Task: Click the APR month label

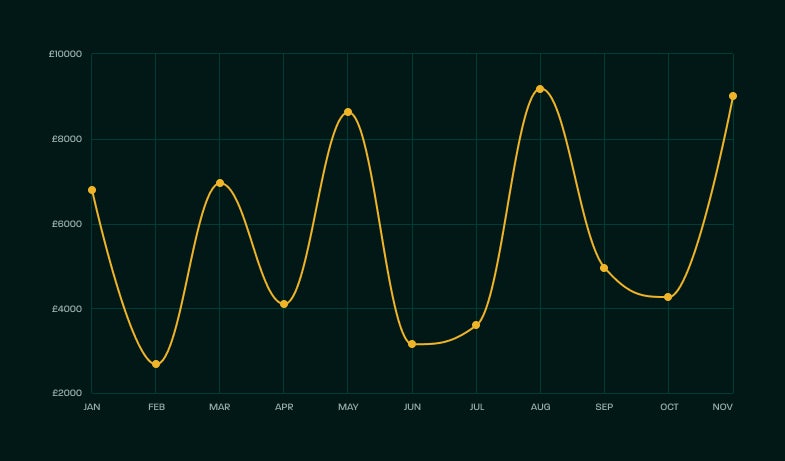Action: click(284, 407)
